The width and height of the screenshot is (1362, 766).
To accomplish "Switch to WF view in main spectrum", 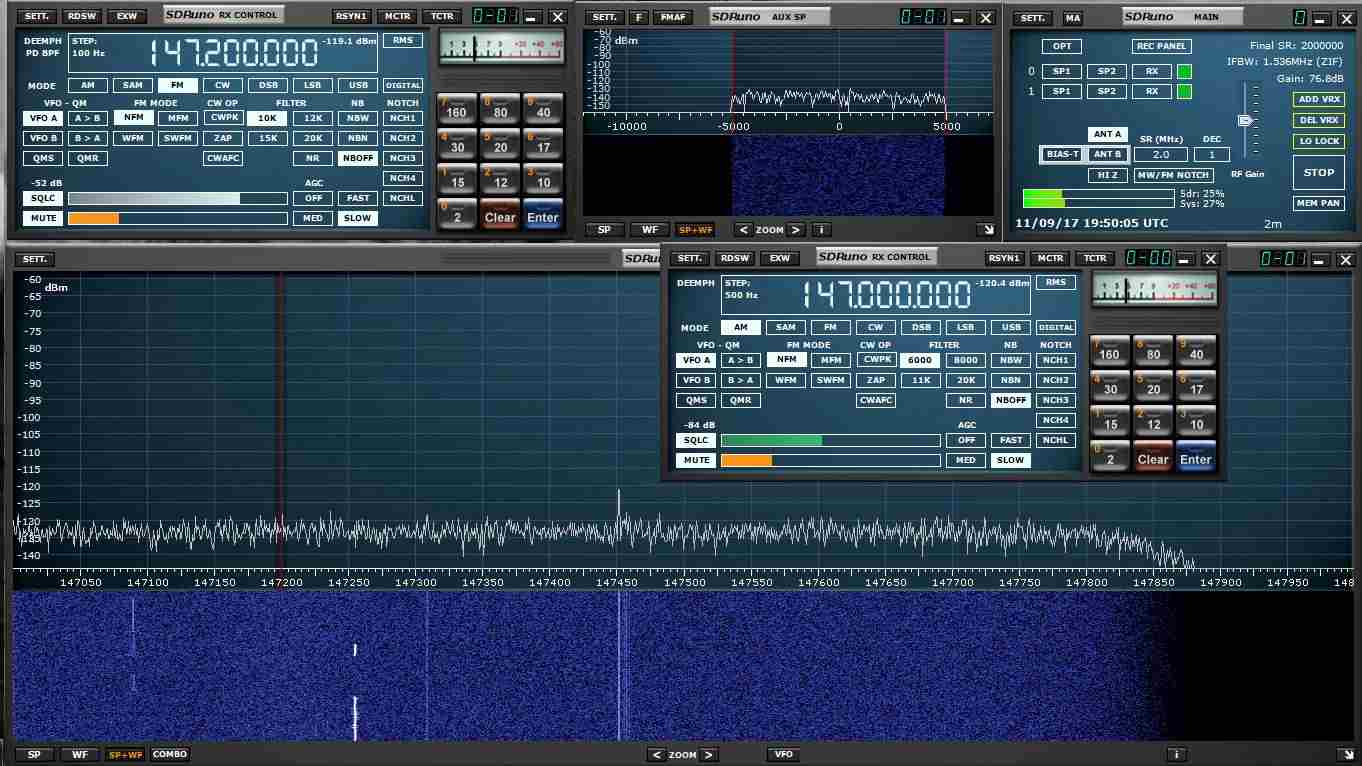I will (80, 755).
